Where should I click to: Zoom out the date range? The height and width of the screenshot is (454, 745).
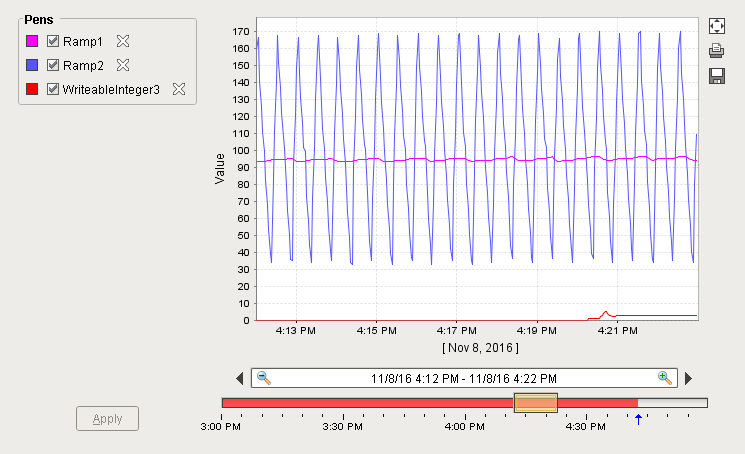coord(264,378)
